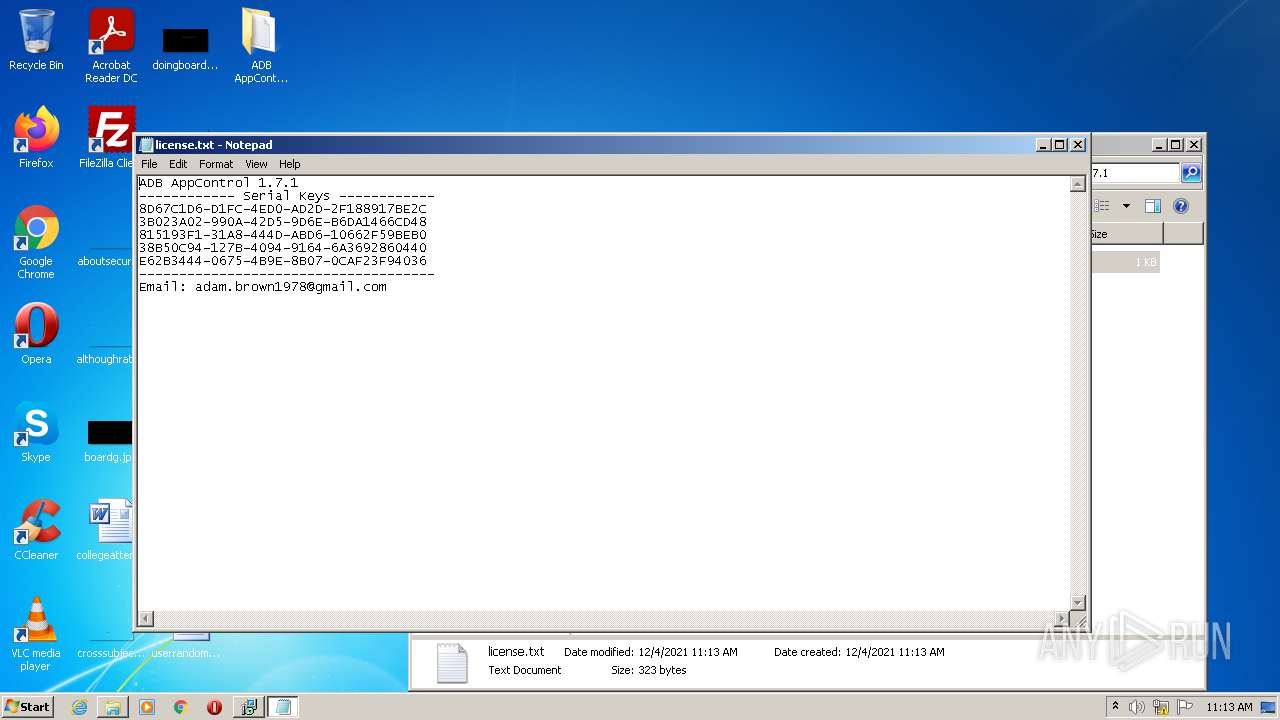
Task: Click the Email adam.brown1978 line
Action: click(263, 287)
